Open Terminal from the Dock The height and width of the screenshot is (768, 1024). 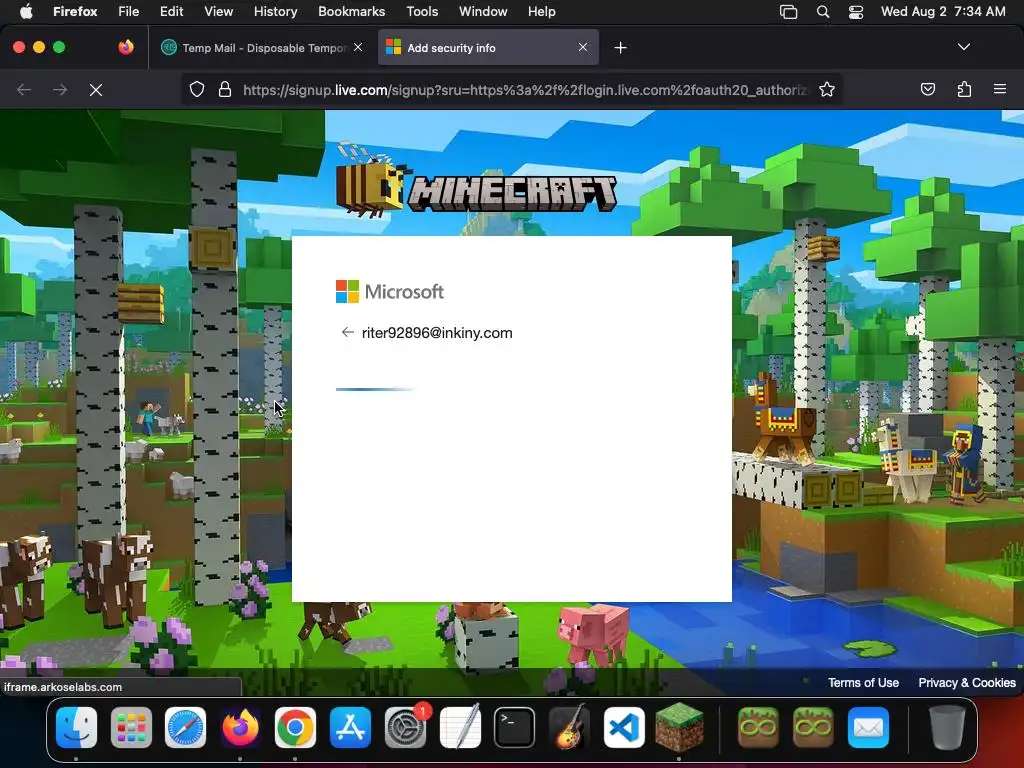[x=514, y=728]
